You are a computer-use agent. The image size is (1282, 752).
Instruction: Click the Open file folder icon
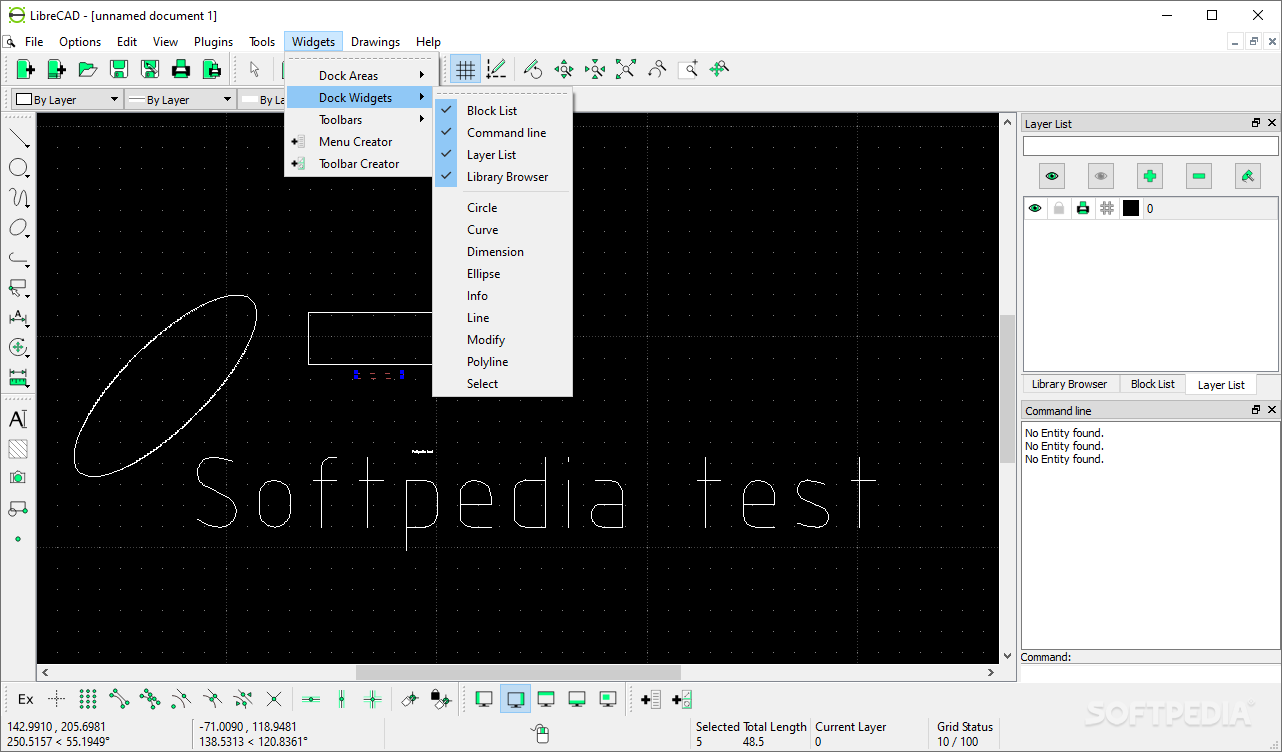tap(88, 69)
